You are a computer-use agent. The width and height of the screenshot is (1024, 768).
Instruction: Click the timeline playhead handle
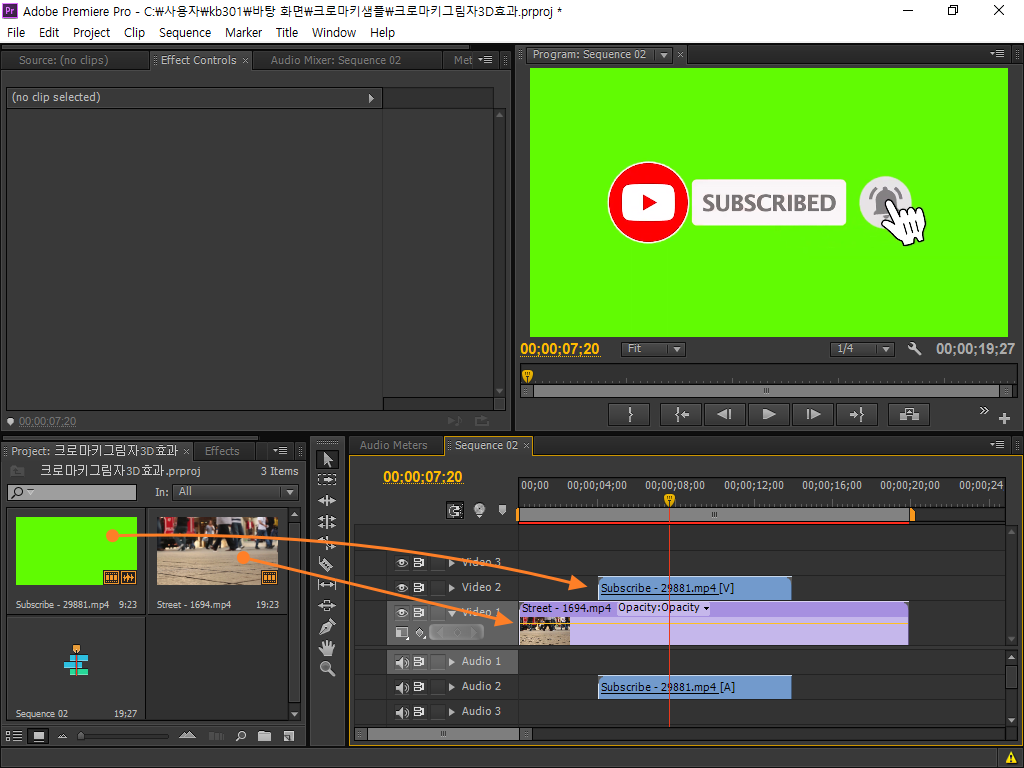coord(669,500)
